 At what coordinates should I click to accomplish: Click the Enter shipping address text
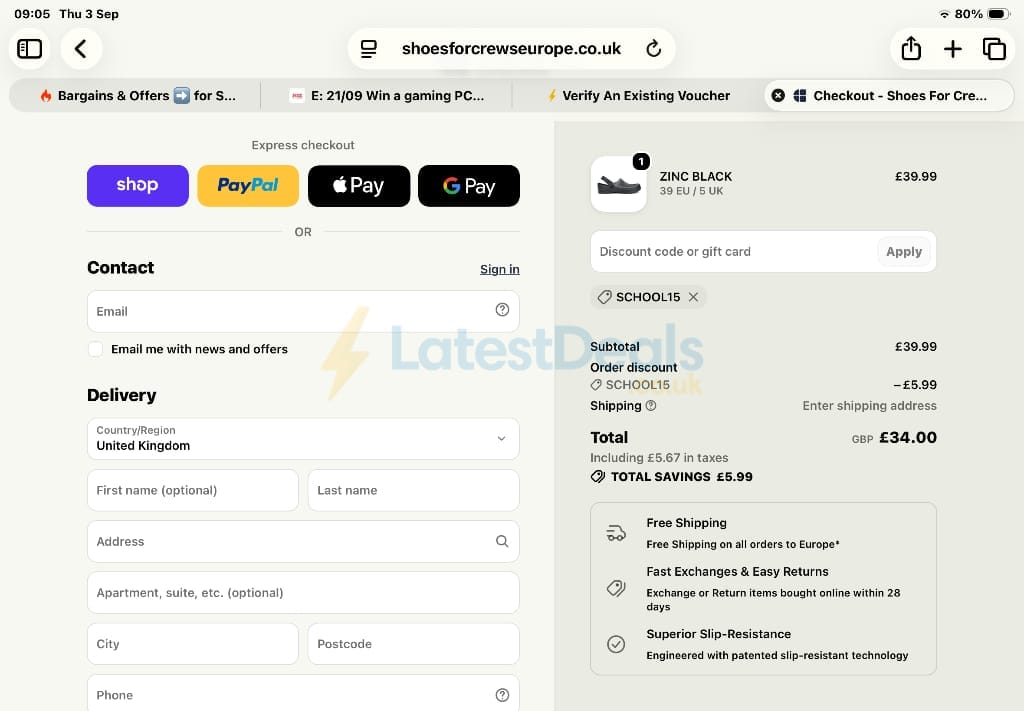869,405
